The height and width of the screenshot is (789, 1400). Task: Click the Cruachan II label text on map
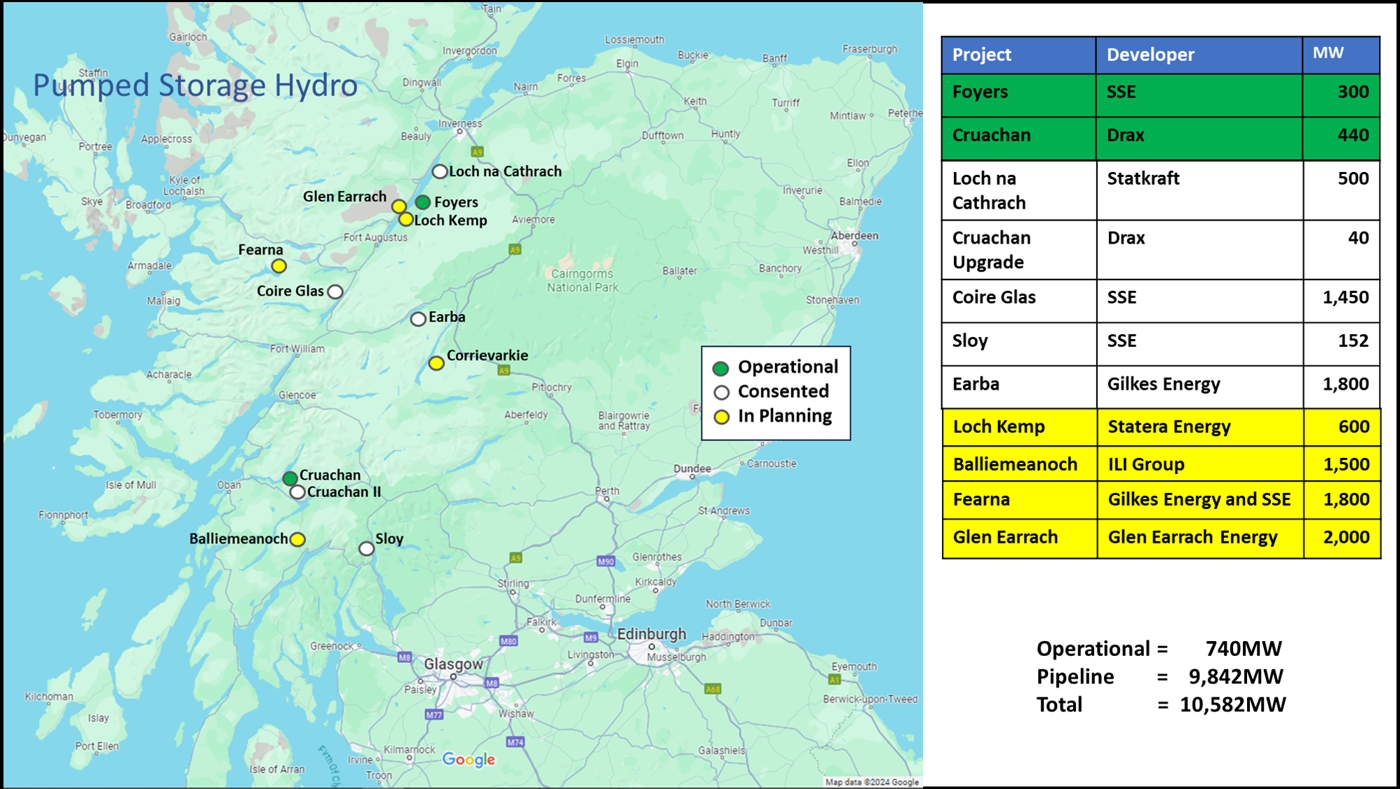344,492
